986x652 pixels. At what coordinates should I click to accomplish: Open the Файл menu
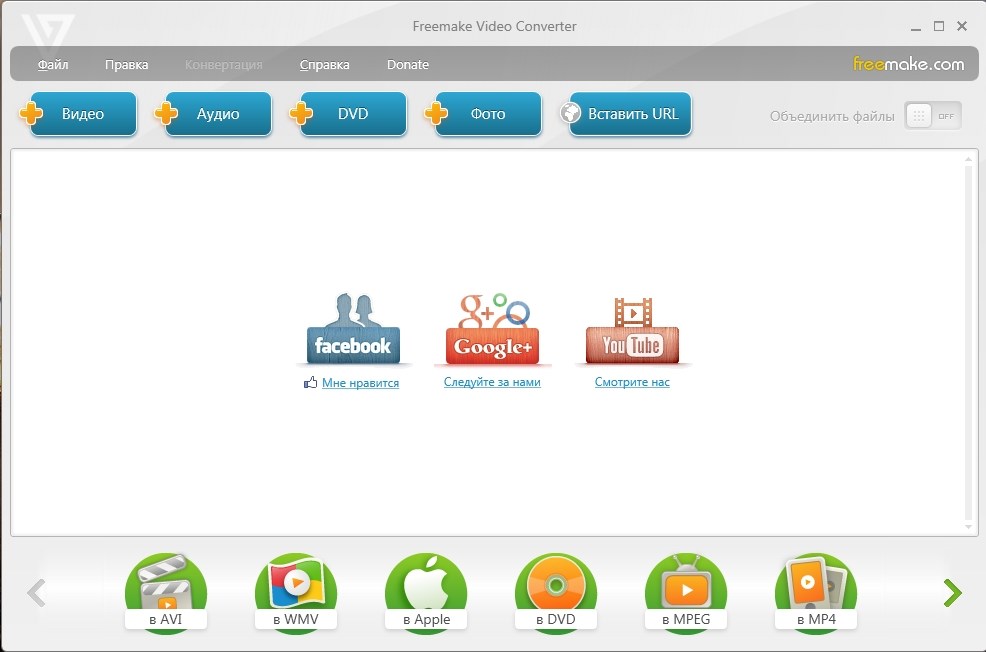click(x=53, y=65)
